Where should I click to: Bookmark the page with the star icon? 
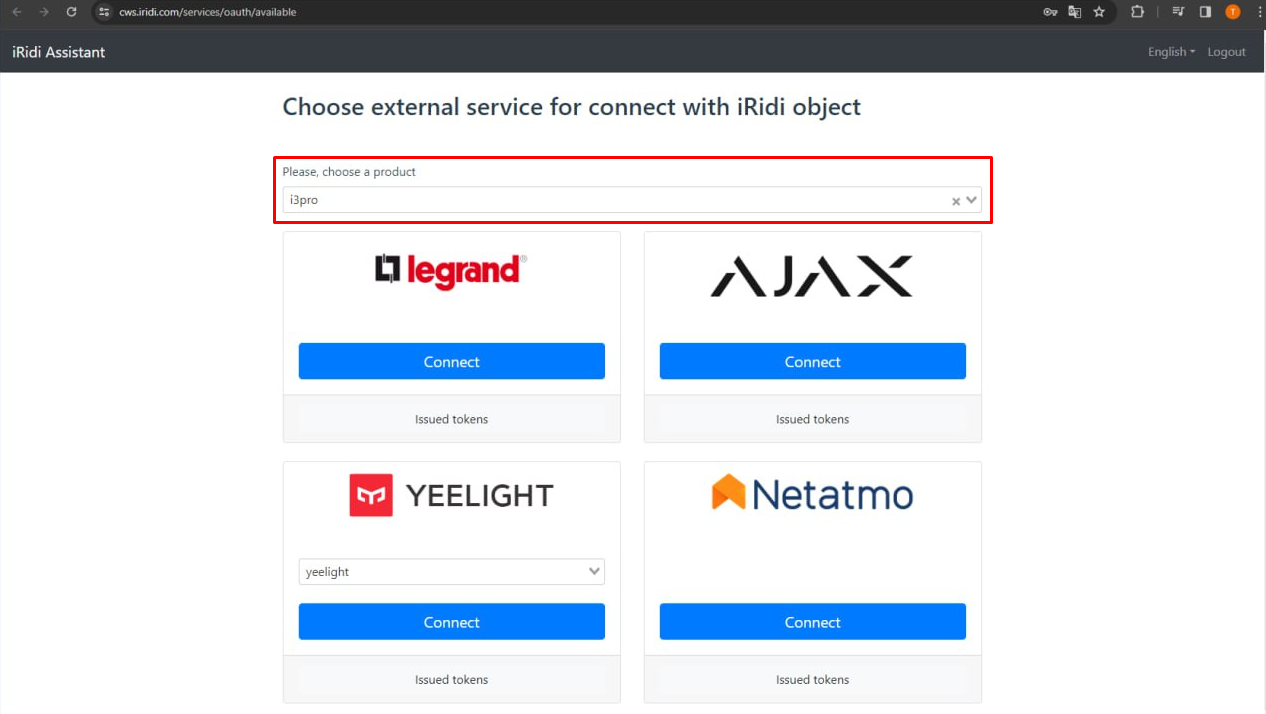pyautogui.click(x=1098, y=12)
